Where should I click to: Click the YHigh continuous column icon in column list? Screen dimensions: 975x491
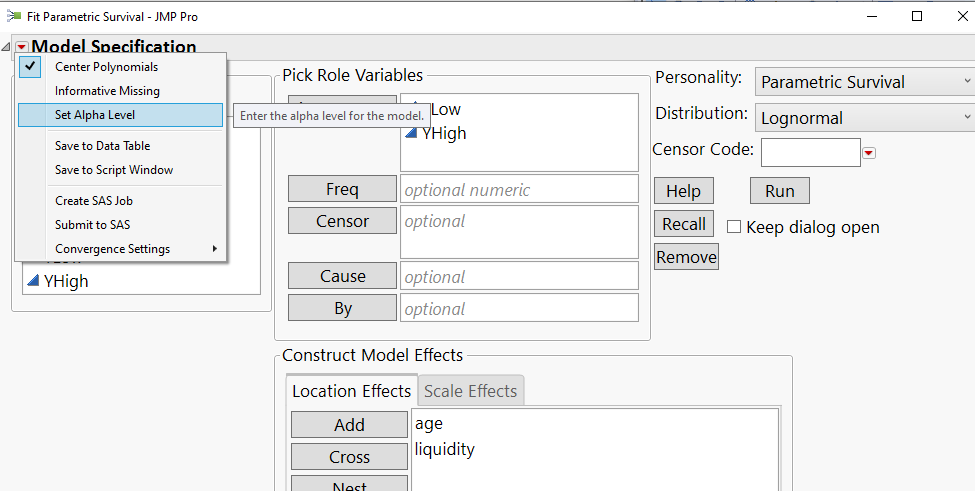[33, 282]
